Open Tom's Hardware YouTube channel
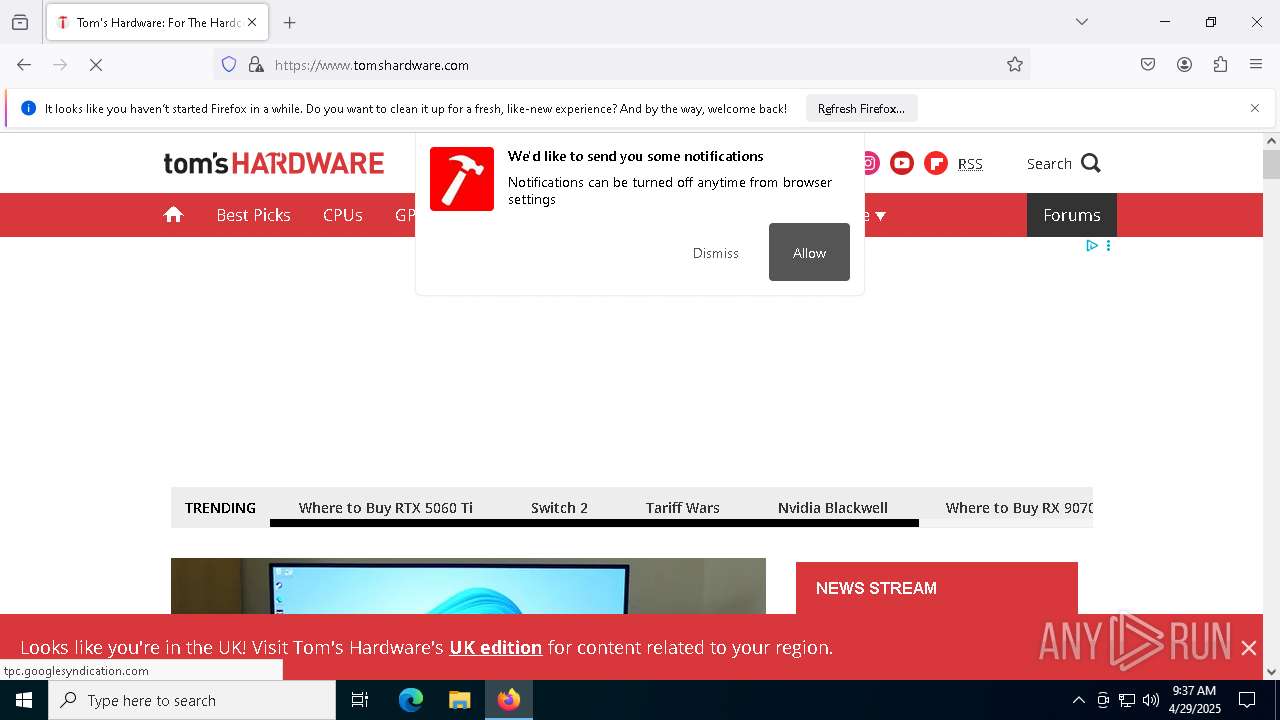 [x=902, y=163]
